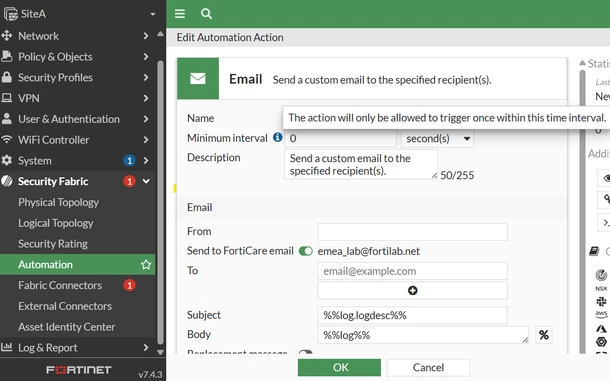Click the Network menu icon

click(x=7, y=36)
